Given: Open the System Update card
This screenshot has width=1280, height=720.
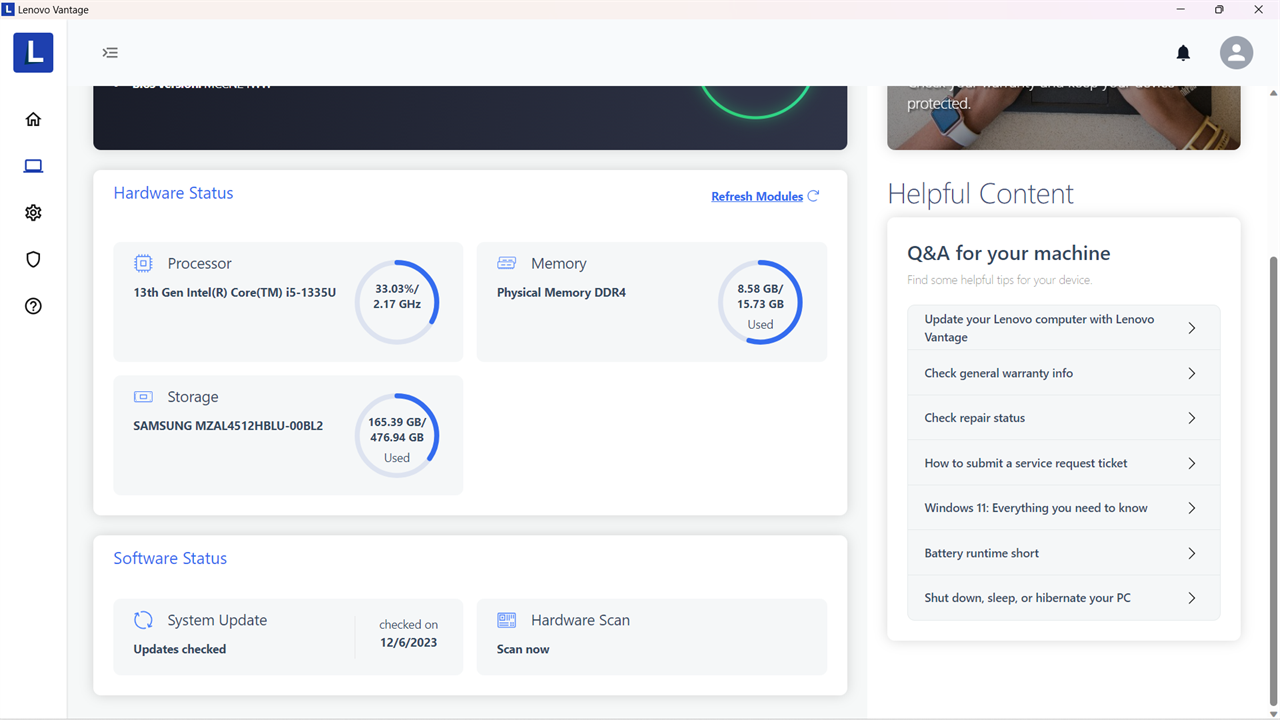Looking at the screenshot, I should 288,637.
